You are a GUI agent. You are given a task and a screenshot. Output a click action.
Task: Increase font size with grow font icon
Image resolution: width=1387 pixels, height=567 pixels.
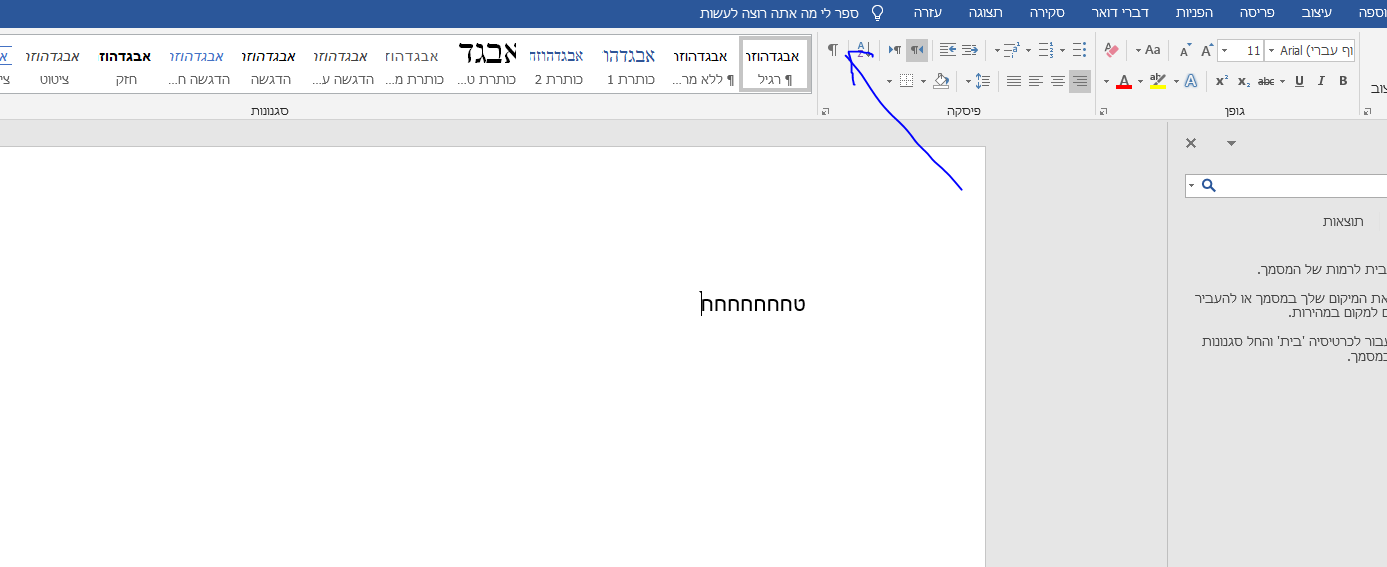(x=1207, y=50)
